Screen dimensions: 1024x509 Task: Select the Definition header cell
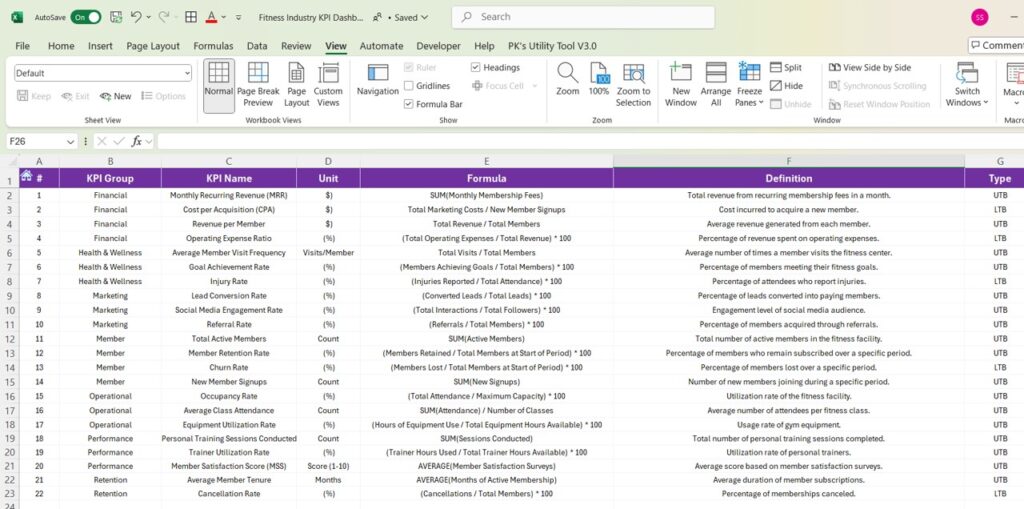(x=788, y=178)
